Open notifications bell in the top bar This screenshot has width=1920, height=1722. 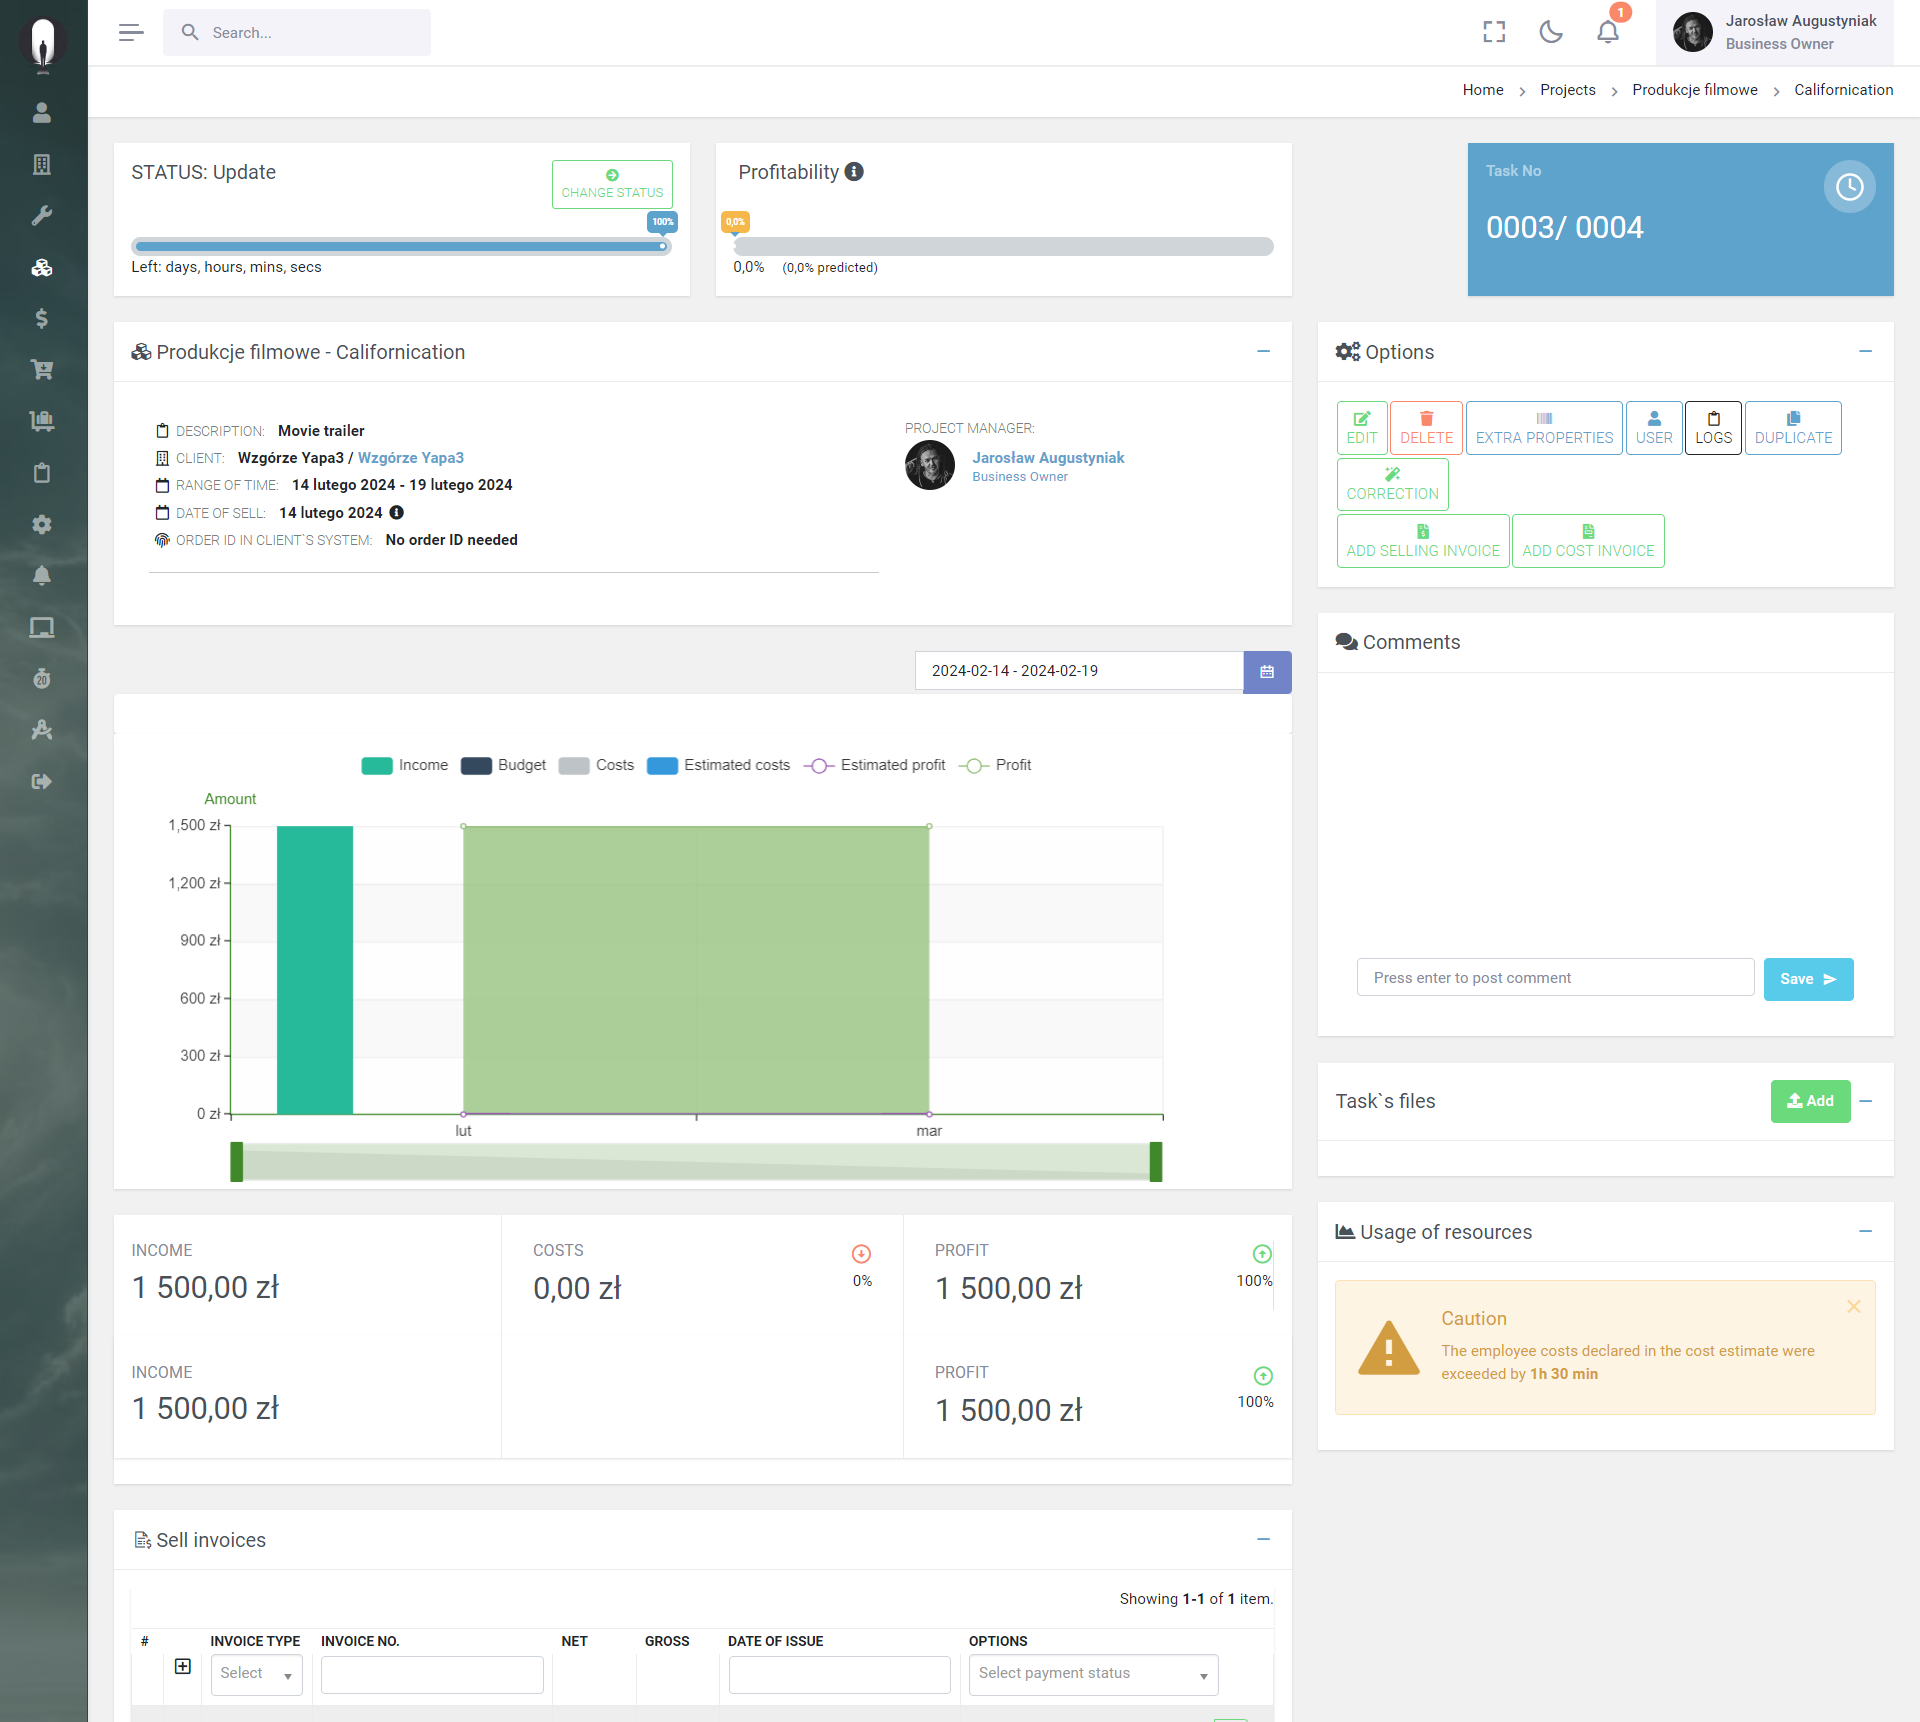click(1608, 33)
